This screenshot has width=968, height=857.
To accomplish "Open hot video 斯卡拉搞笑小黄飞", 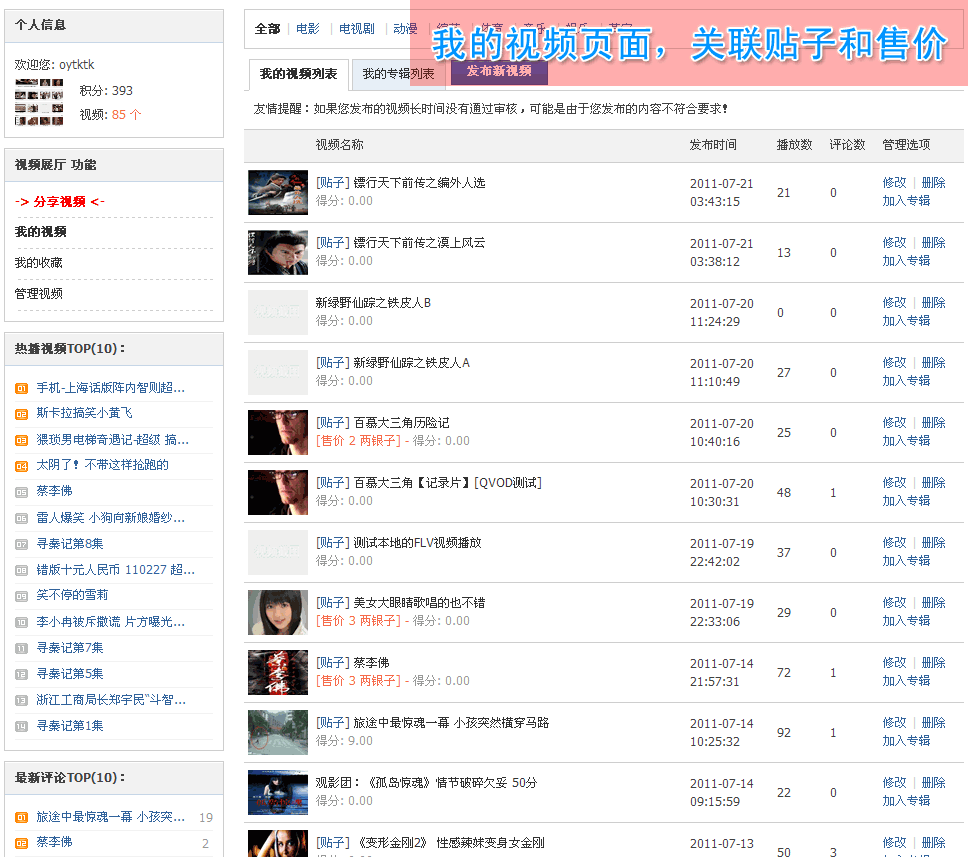I will (84, 413).
